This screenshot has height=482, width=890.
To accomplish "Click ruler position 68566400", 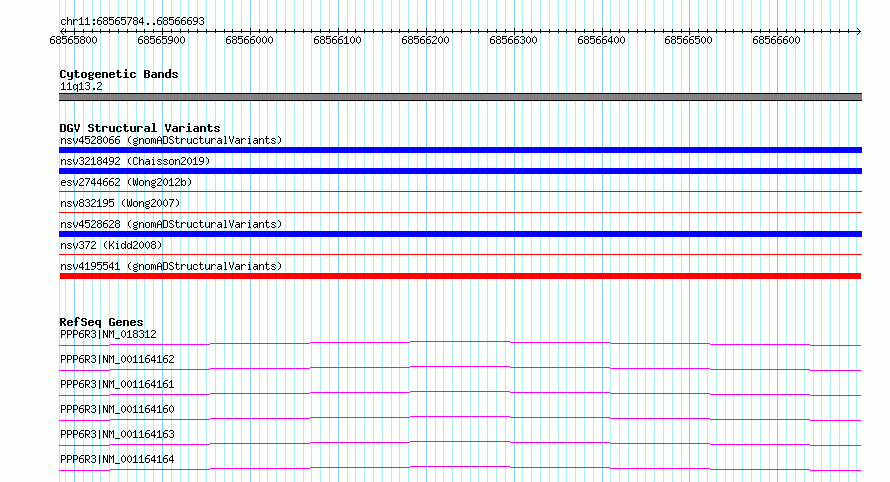I will point(601,40).
